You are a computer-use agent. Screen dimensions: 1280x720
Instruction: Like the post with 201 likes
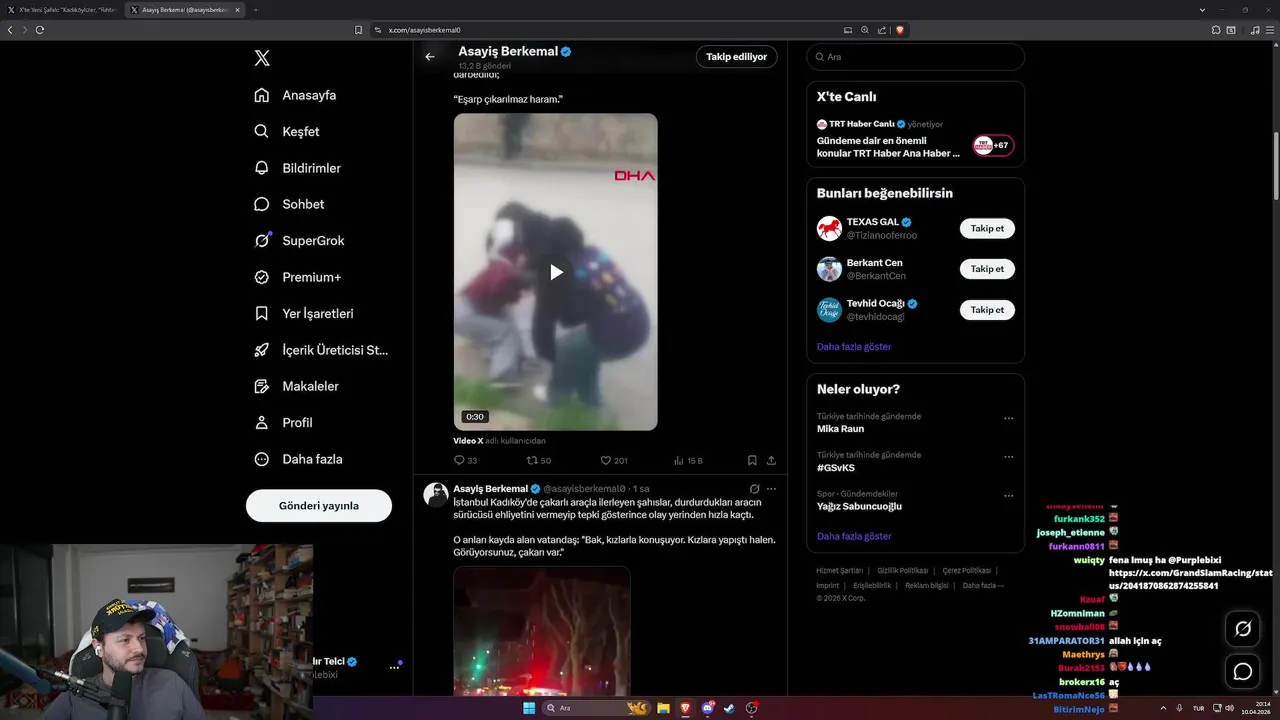tap(605, 461)
